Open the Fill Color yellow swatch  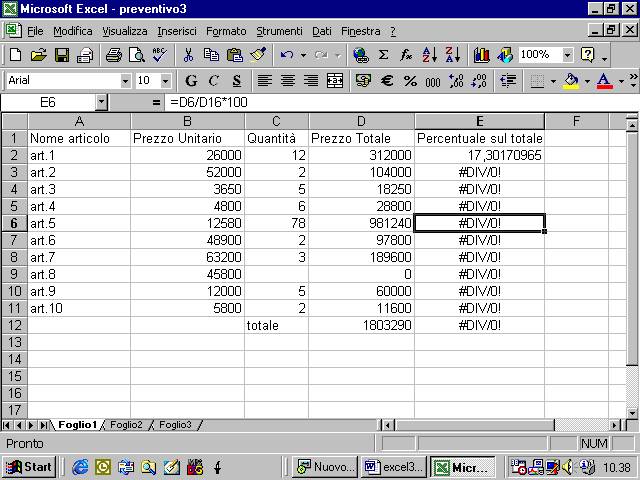(571, 80)
